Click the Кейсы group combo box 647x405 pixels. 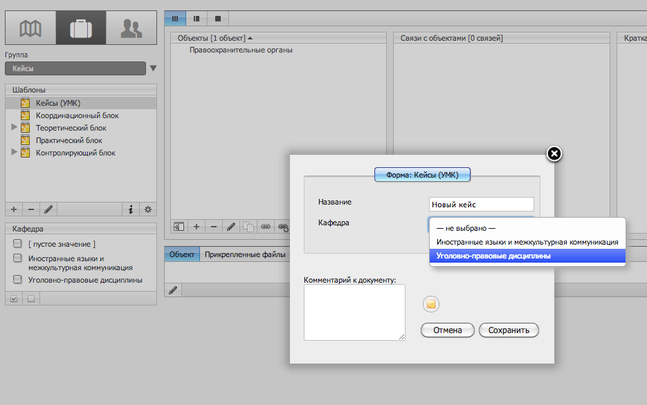click(76, 68)
